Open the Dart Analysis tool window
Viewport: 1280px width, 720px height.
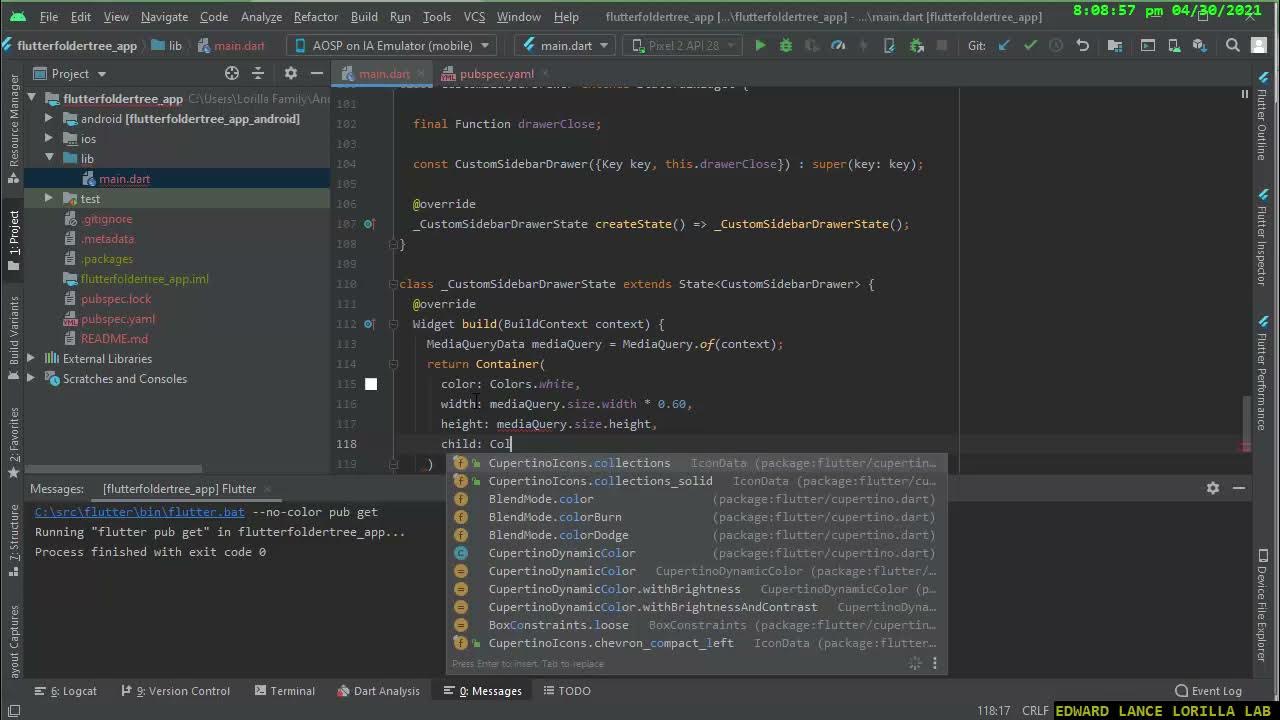(379, 691)
